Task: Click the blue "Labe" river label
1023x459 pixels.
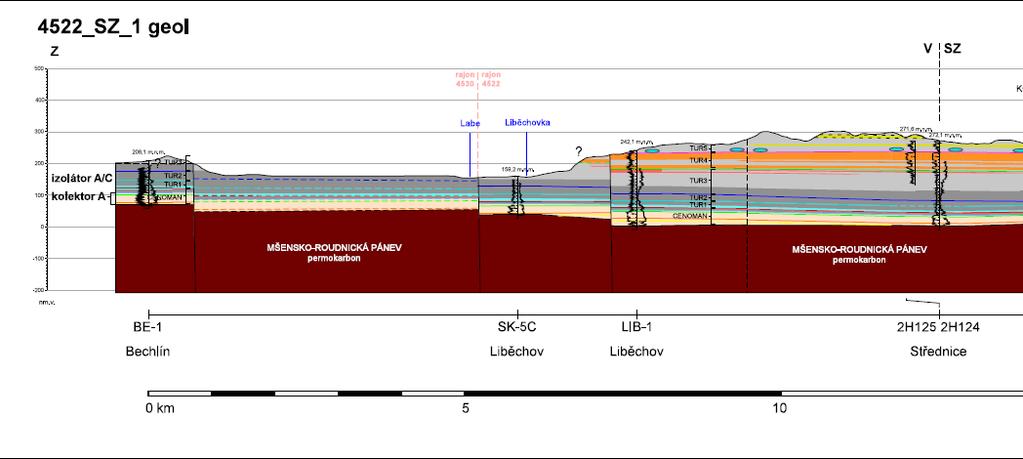Action: tap(470, 123)
